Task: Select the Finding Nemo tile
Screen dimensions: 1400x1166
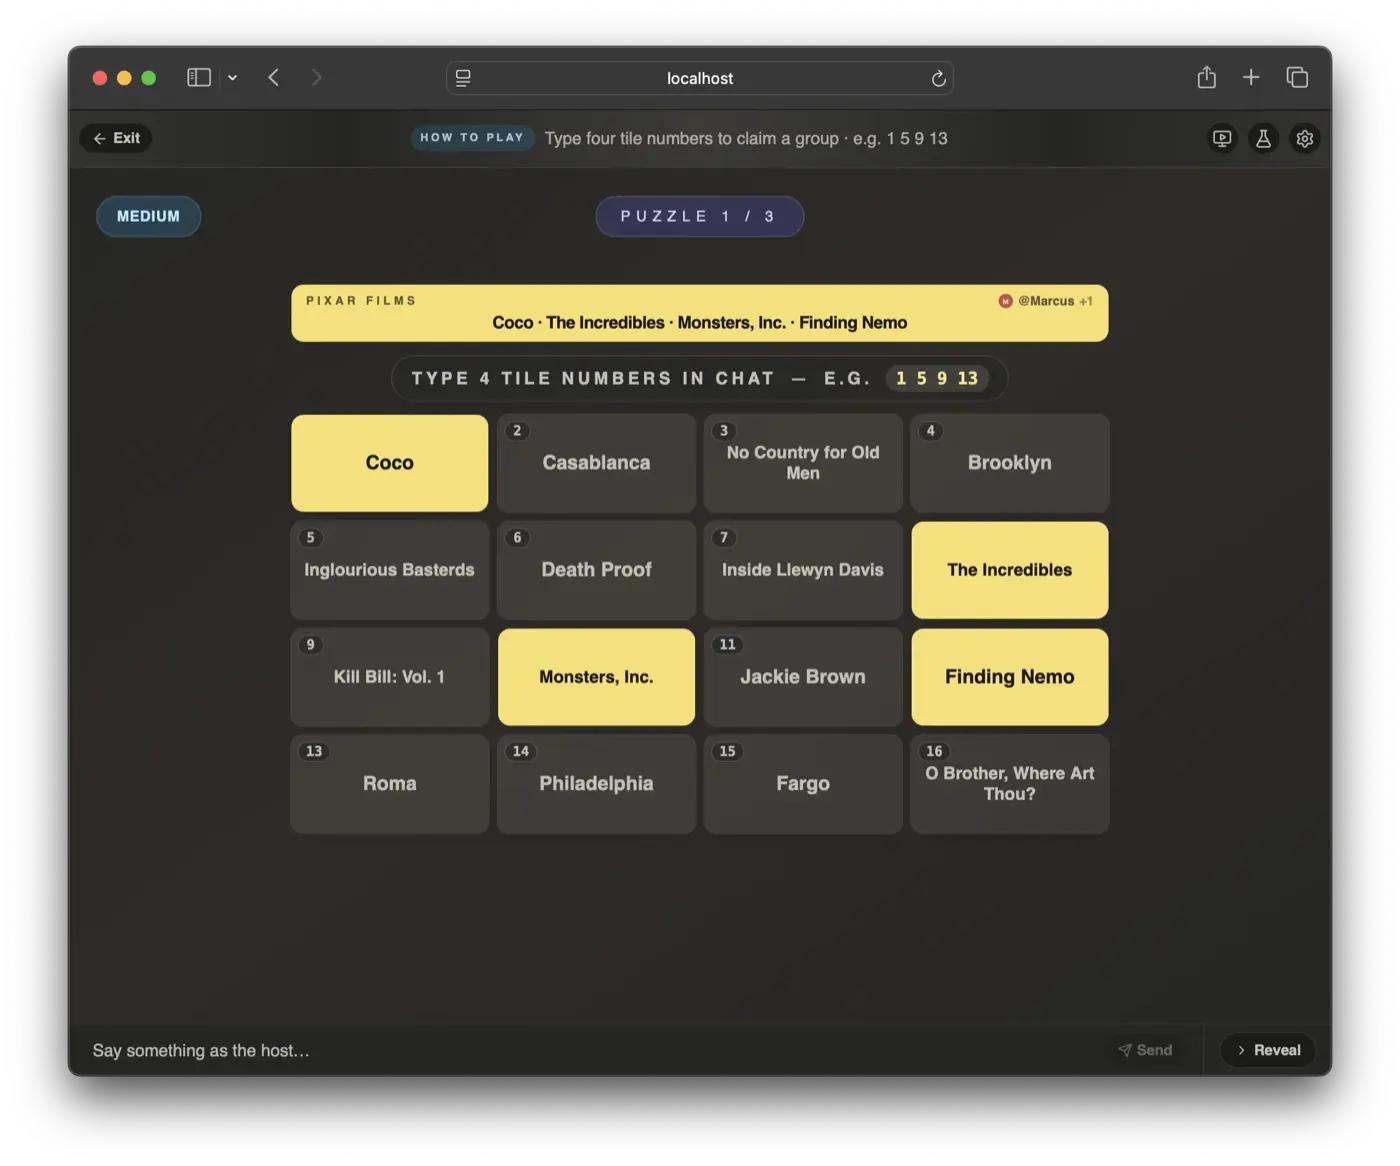Action: [1010, 677]
